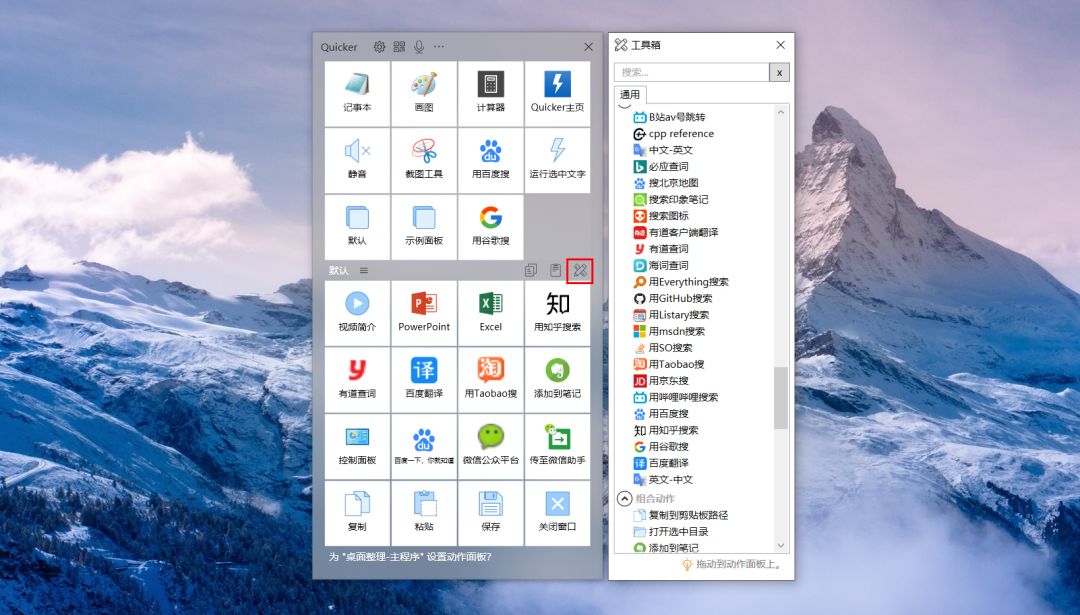Click the toolbox list scrollbar thumb
The width and height of the screenshot is (1080, 615).
click(x=780, y=398)
